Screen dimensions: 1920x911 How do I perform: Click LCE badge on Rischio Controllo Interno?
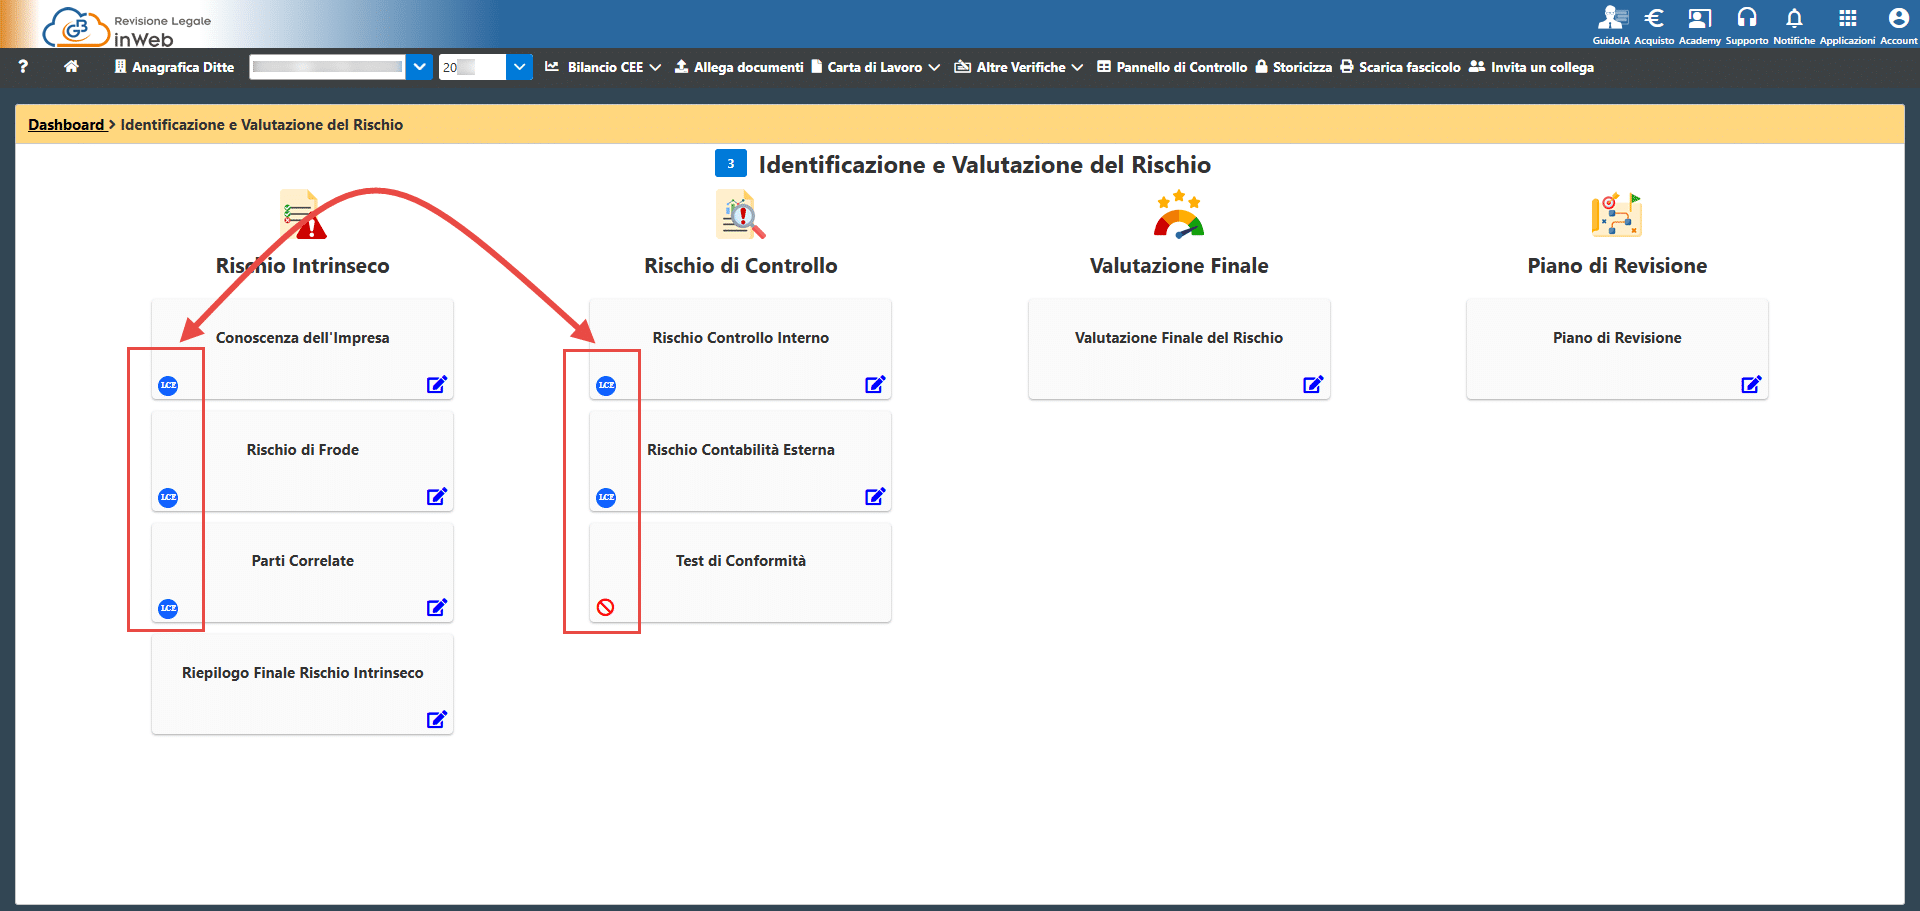606,386
